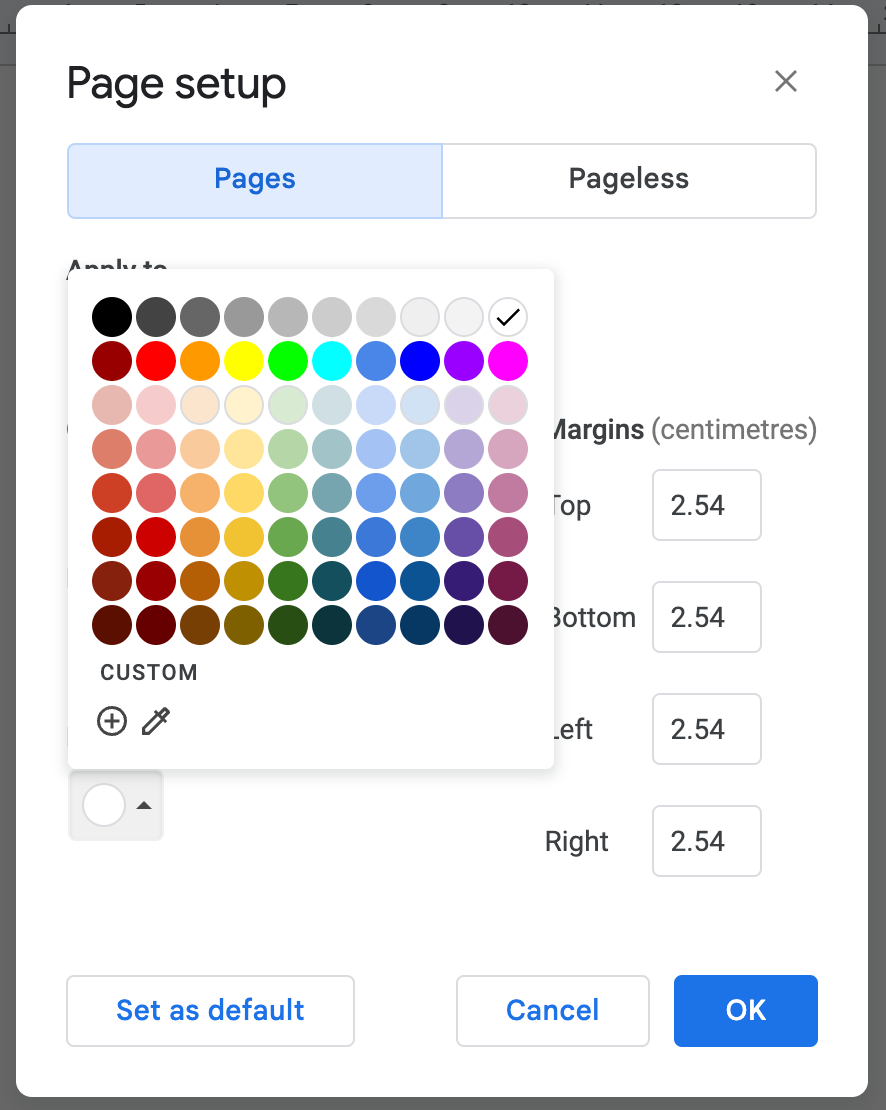886x1110 pixels.
Task: Close the Page setup dialog
Action: [x=786, y=81]
